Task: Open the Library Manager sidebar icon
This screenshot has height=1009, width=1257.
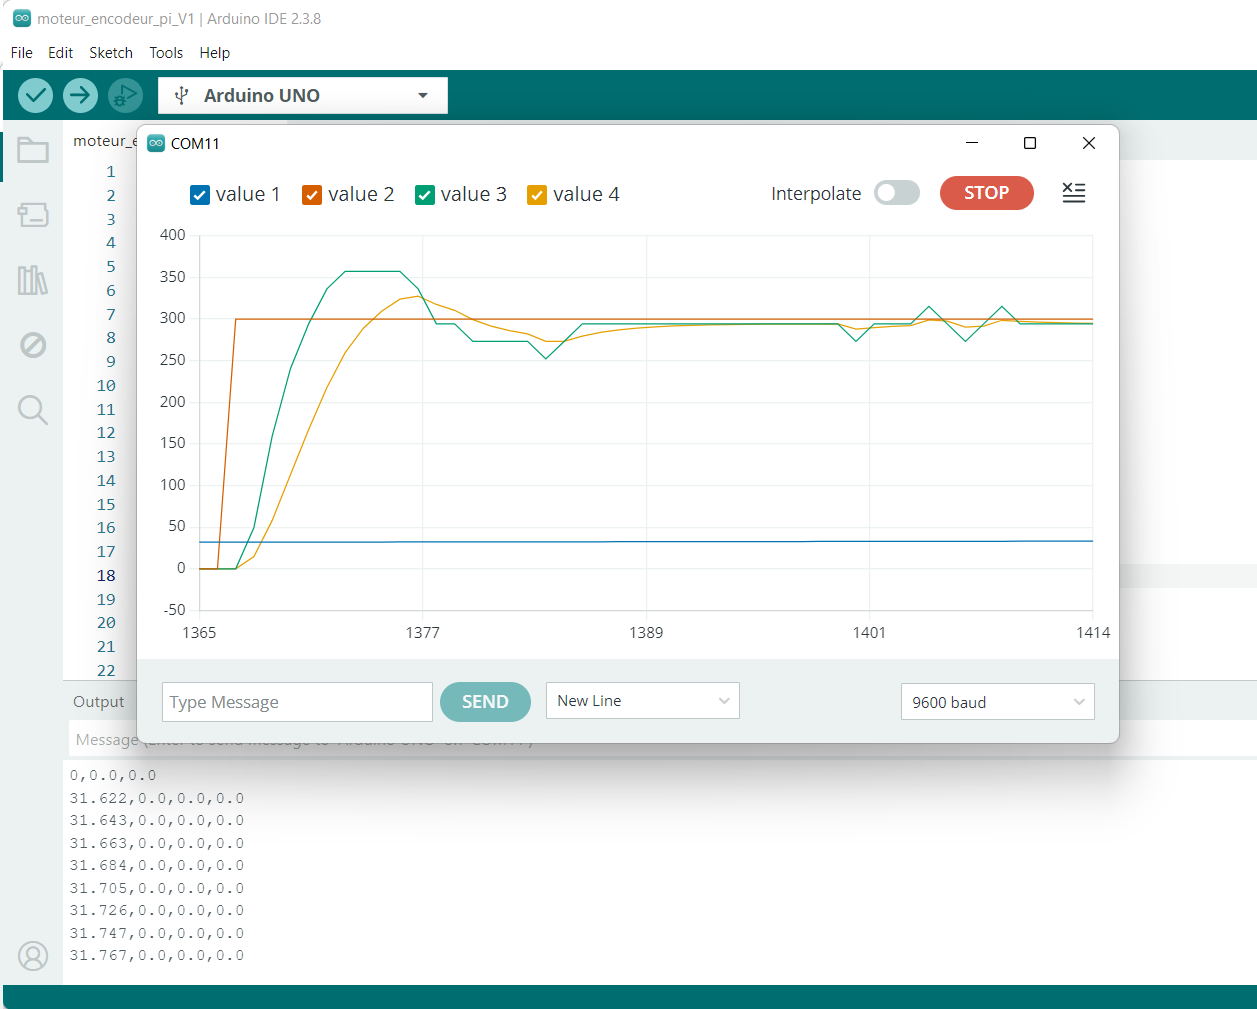Action: 33,280
